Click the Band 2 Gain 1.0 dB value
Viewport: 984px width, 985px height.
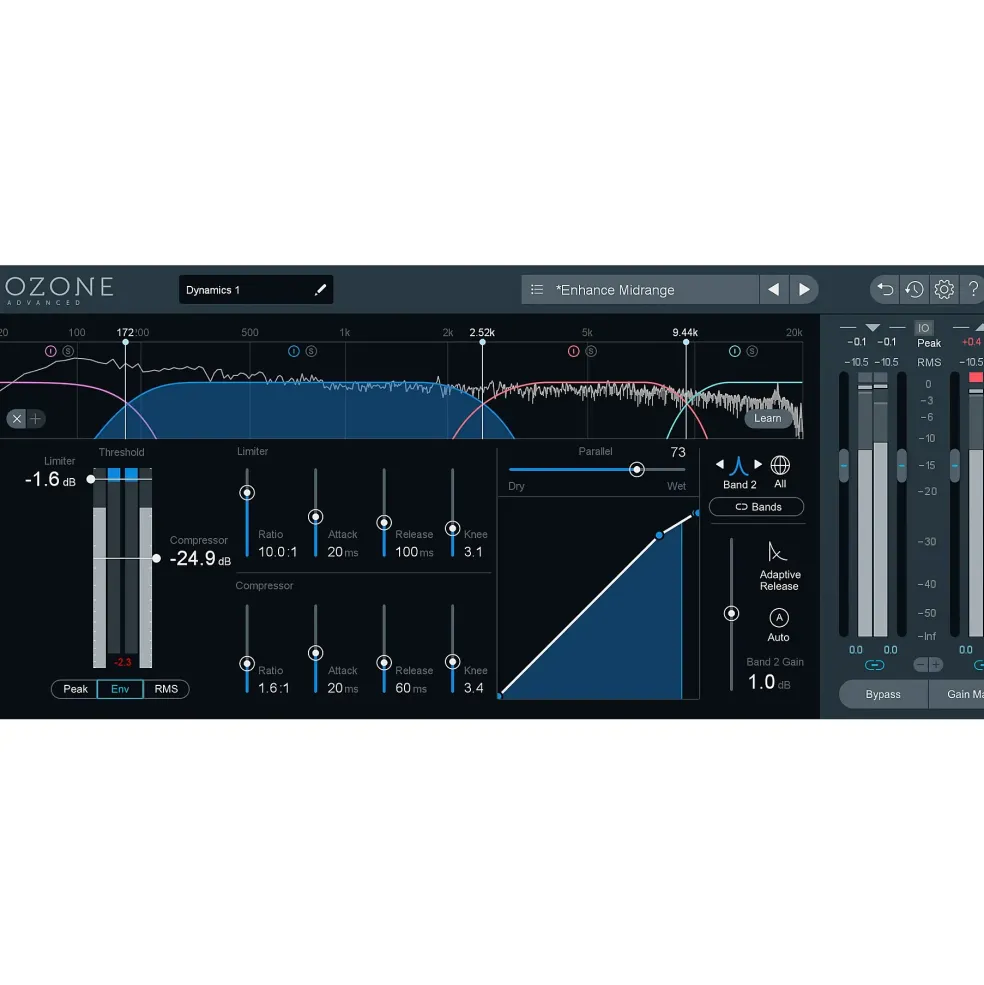pos(768,682)
